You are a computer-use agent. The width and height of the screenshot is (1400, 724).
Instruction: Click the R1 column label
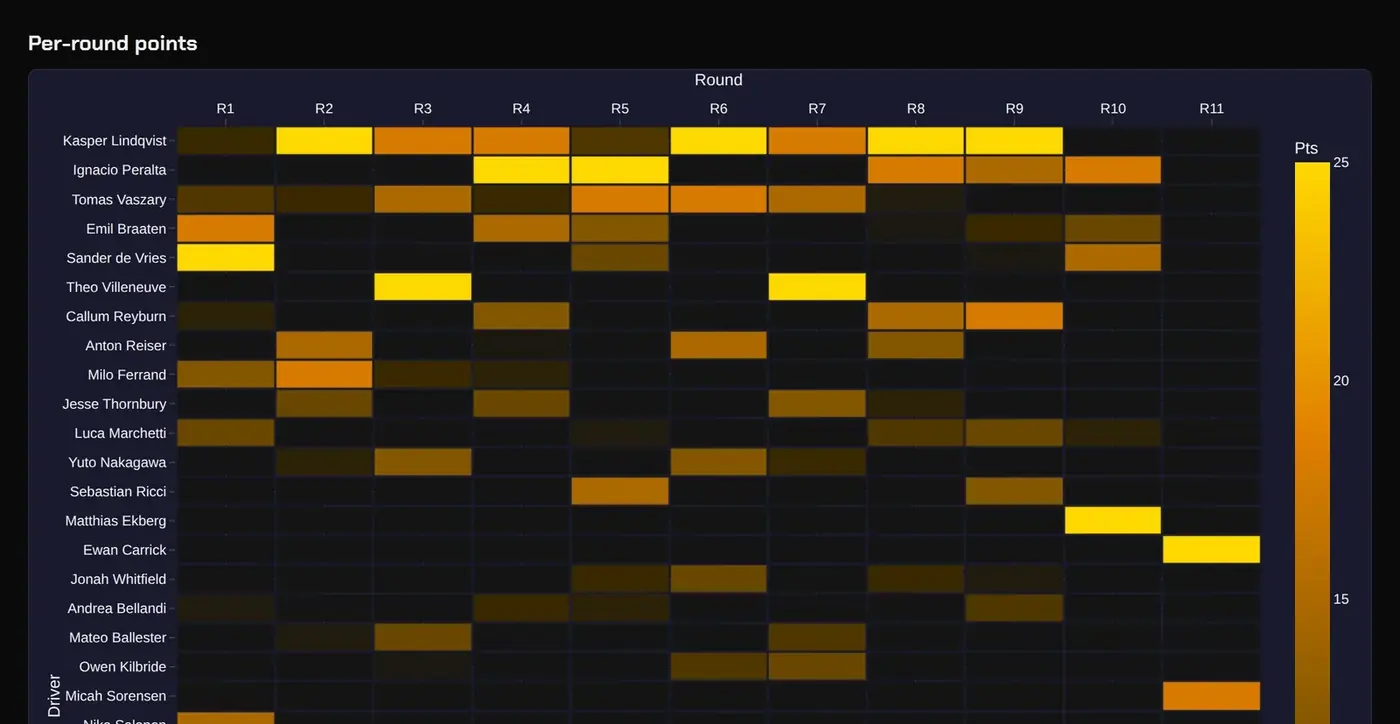(226, 108)
